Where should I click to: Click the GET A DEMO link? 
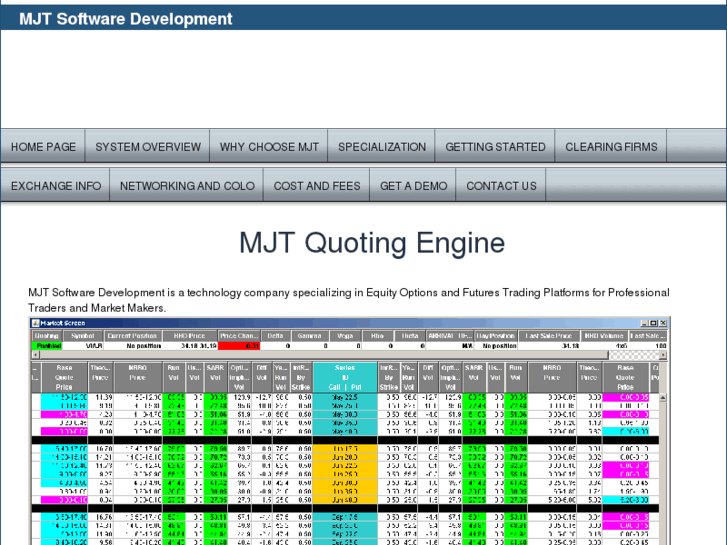pyautogui.click(x=413, y=185)
